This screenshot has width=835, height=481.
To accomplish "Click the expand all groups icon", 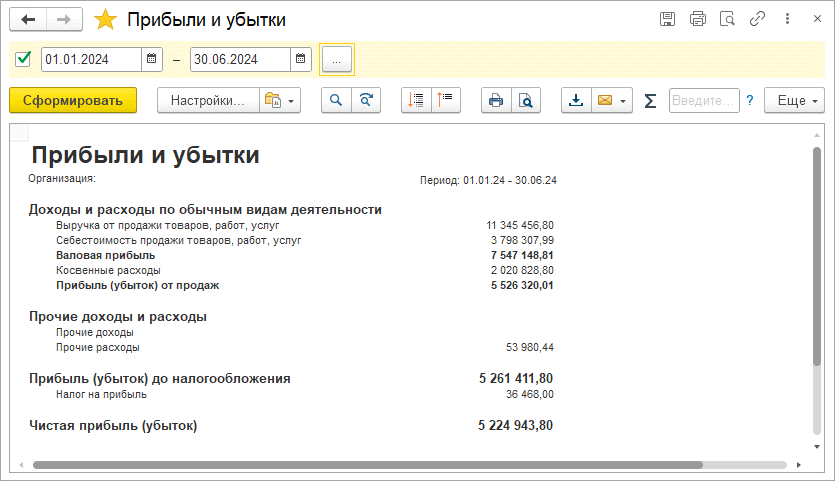I will point(416,100).
